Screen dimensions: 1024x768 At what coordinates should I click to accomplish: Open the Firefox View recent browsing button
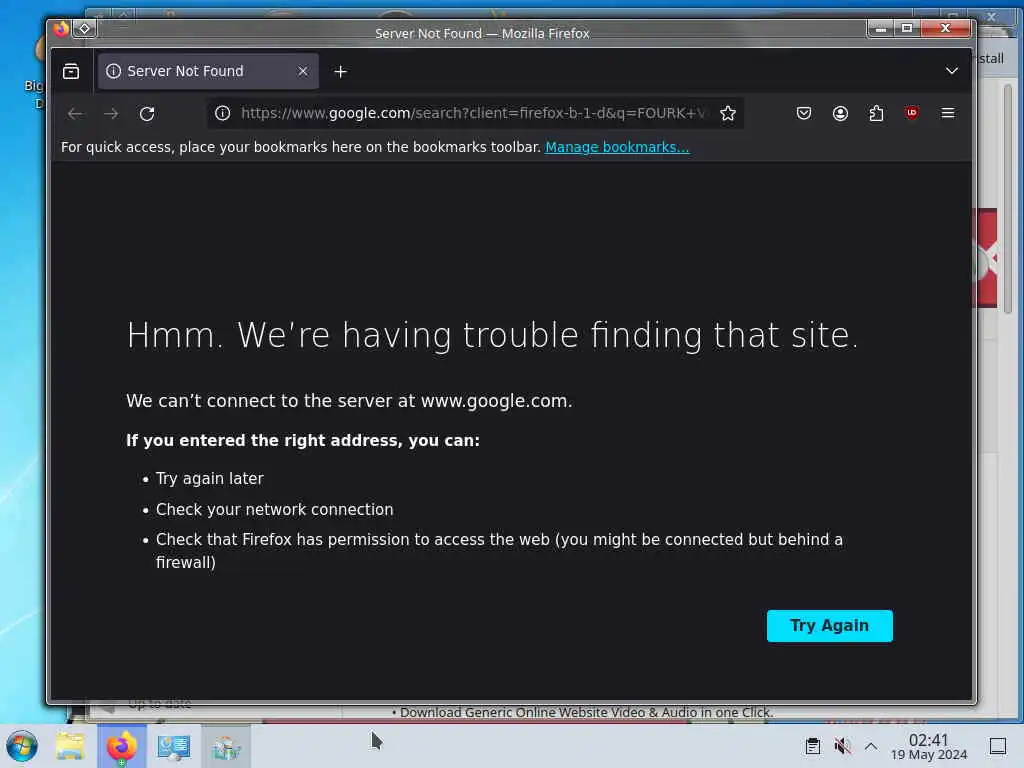(71, 71)
